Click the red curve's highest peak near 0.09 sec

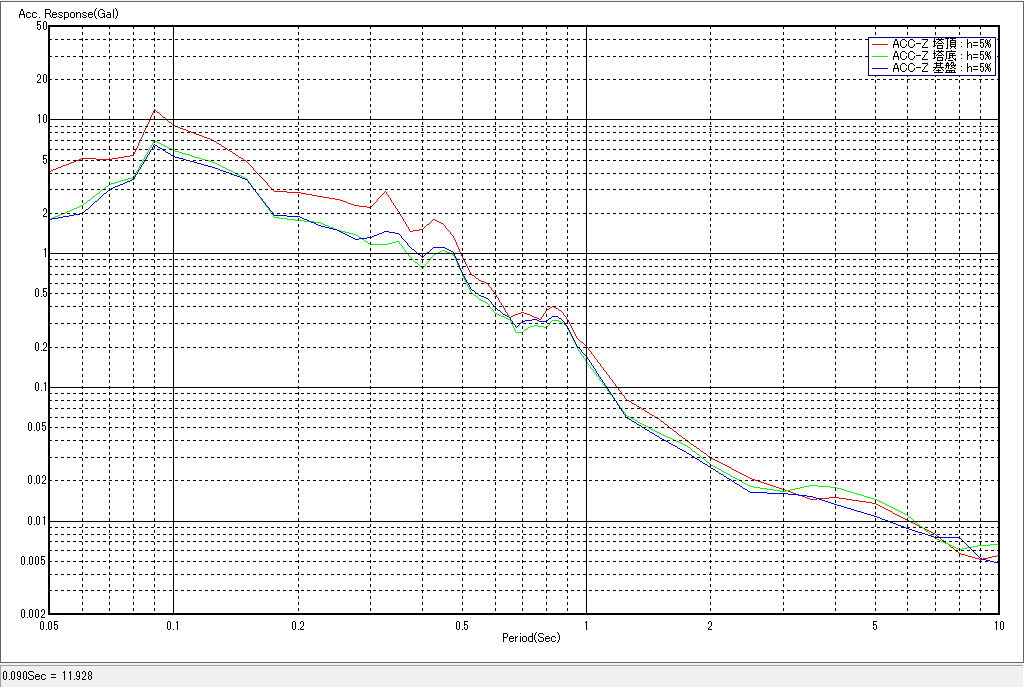tap(154, 110)
